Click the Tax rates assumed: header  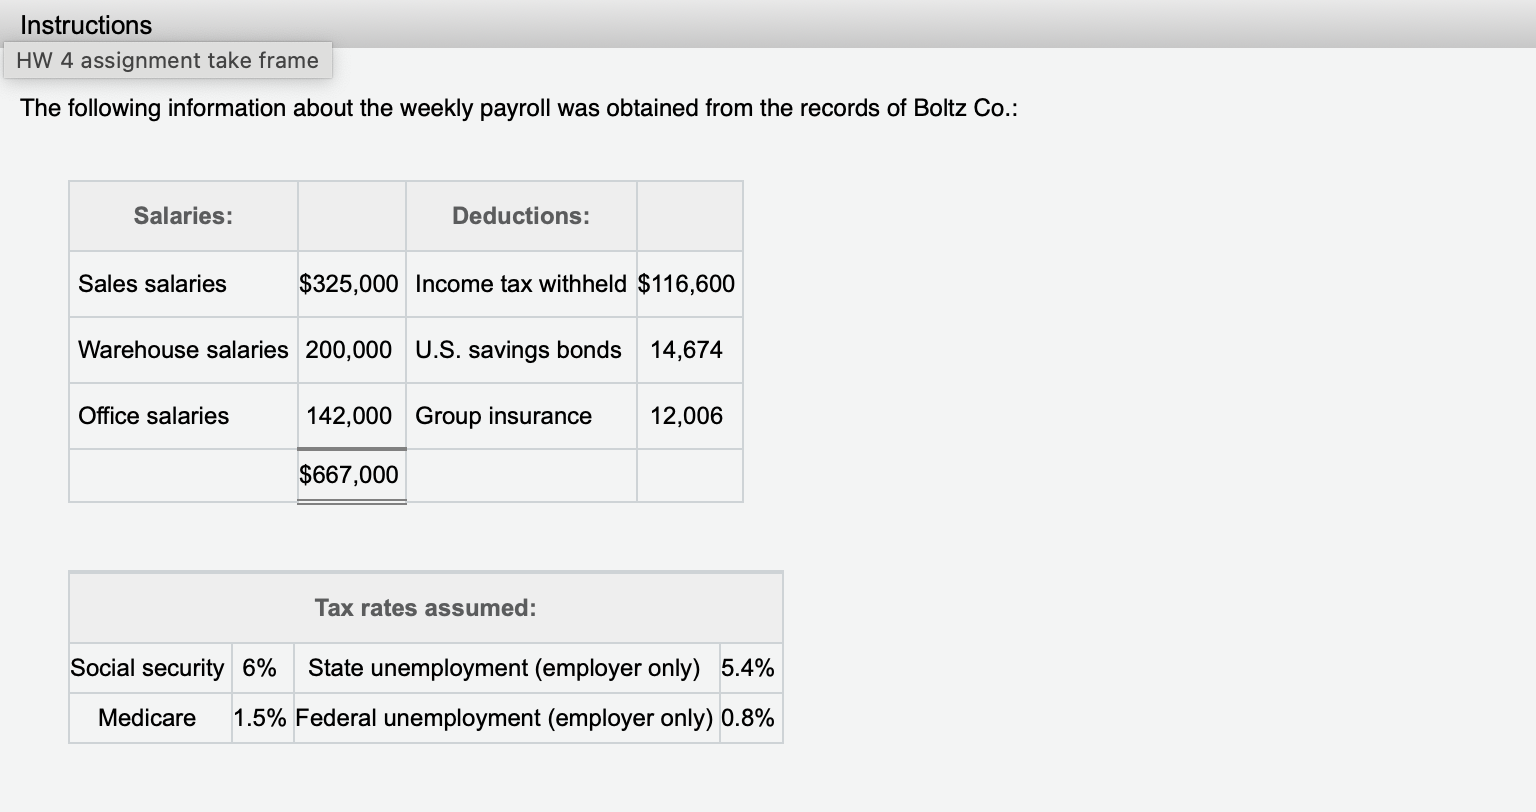coord(425,607)
